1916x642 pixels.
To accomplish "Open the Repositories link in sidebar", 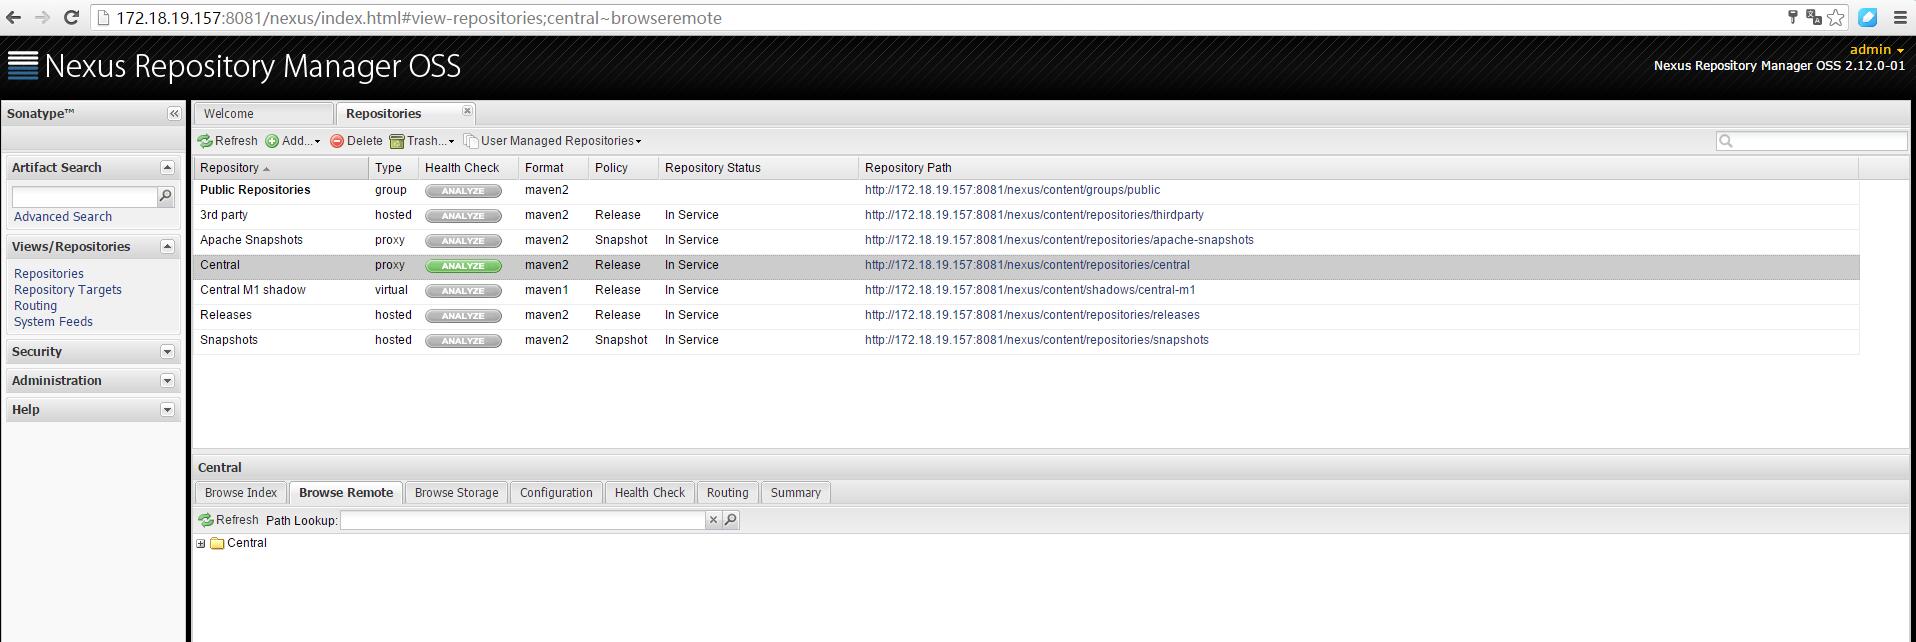I will 49,274.
